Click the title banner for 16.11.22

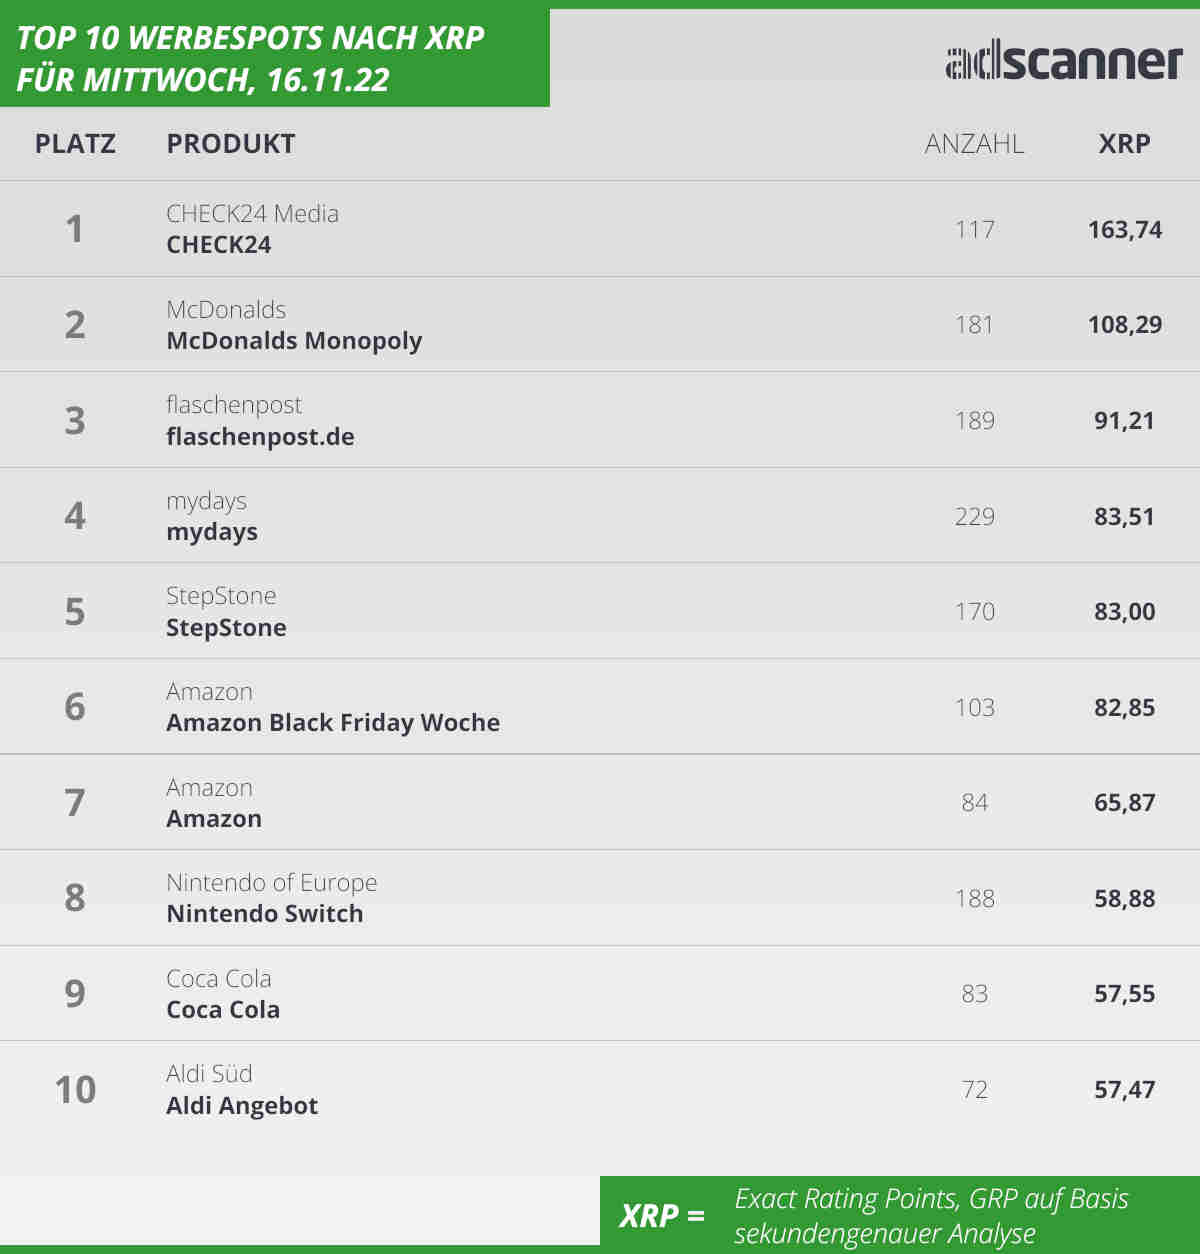tap(275, 58)
